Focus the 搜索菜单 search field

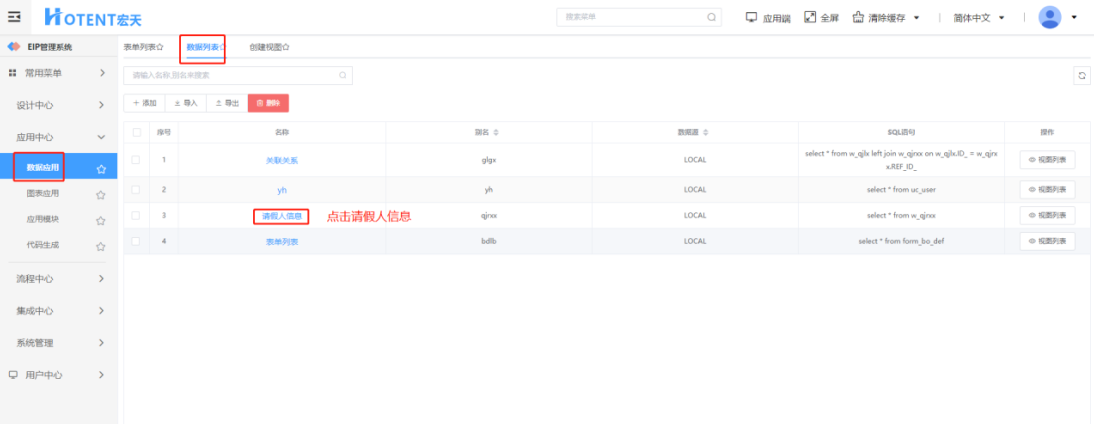(638, 17)
